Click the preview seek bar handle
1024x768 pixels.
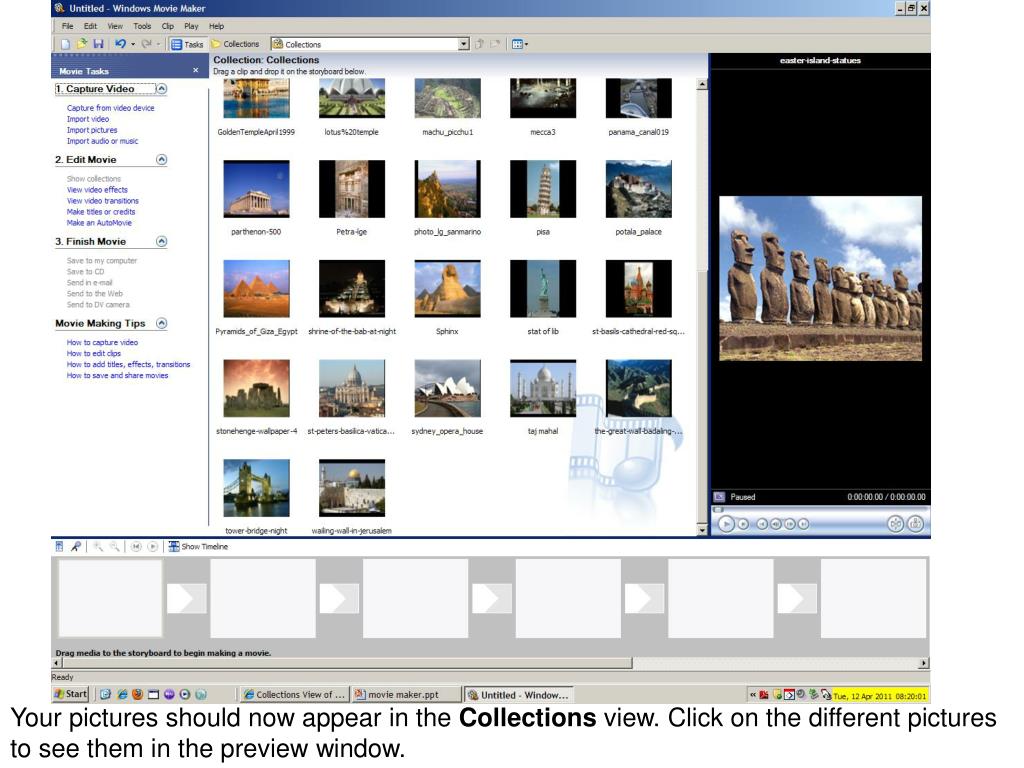pos(718,509)
